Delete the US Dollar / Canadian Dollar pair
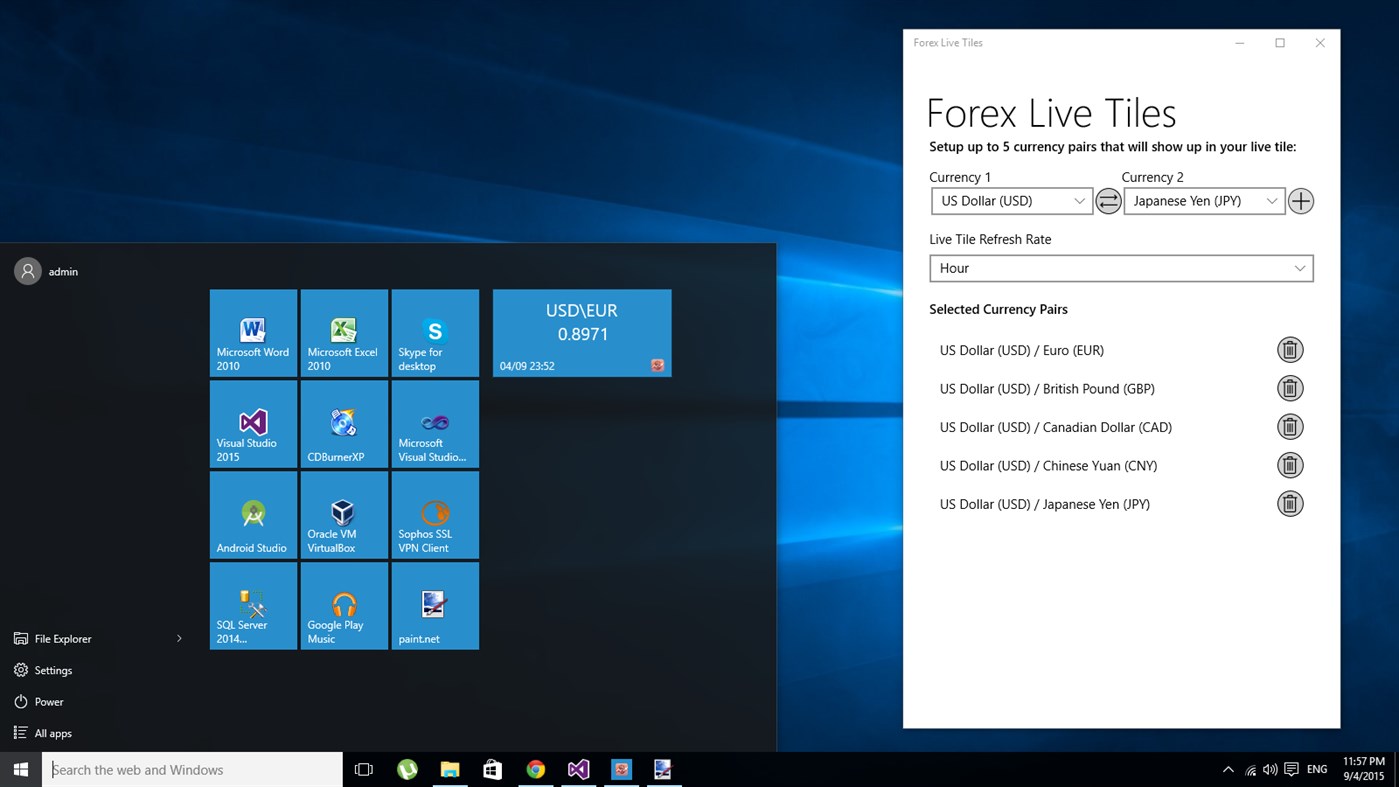The width and height of the screenshot is (1399, 787). [x=1290, y=426]
